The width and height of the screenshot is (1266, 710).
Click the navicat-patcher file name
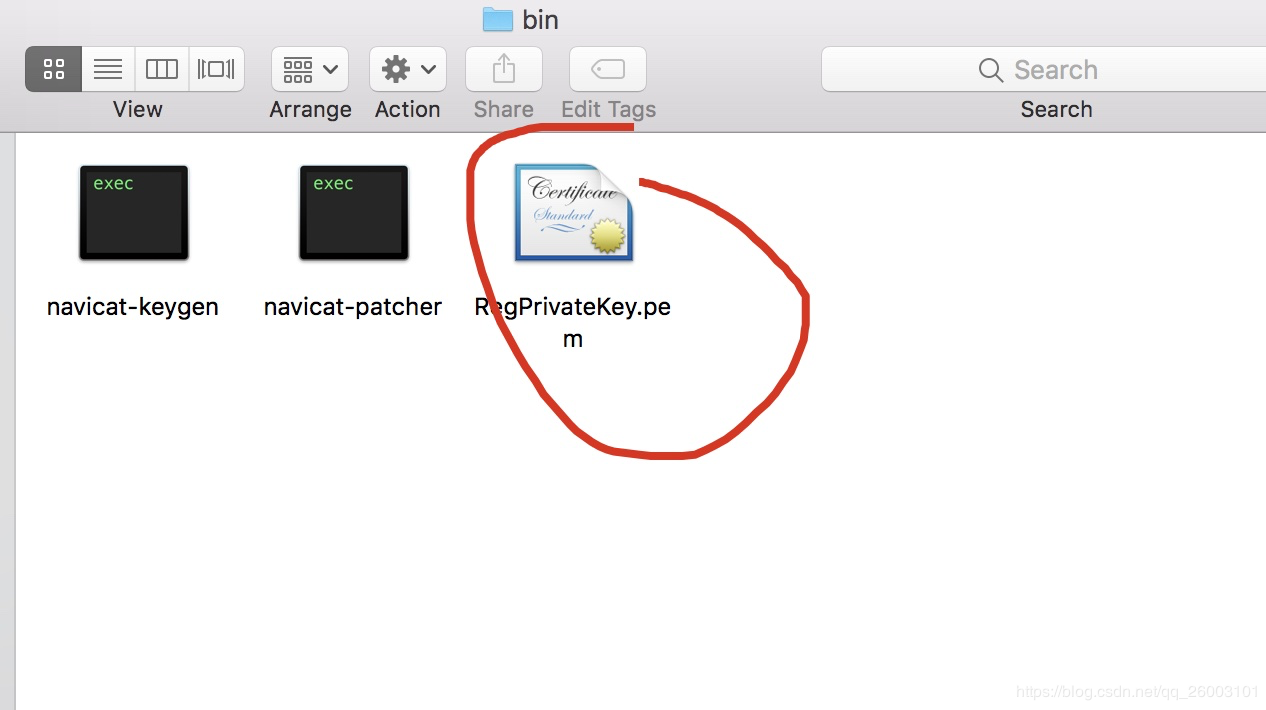(x=353, y=306)
